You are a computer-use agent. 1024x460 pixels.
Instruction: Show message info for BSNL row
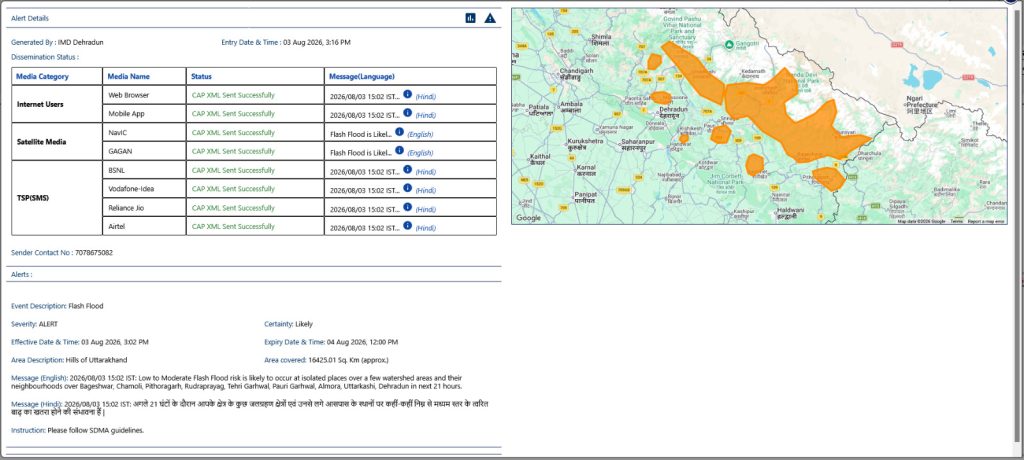click(x=408, y=170)
